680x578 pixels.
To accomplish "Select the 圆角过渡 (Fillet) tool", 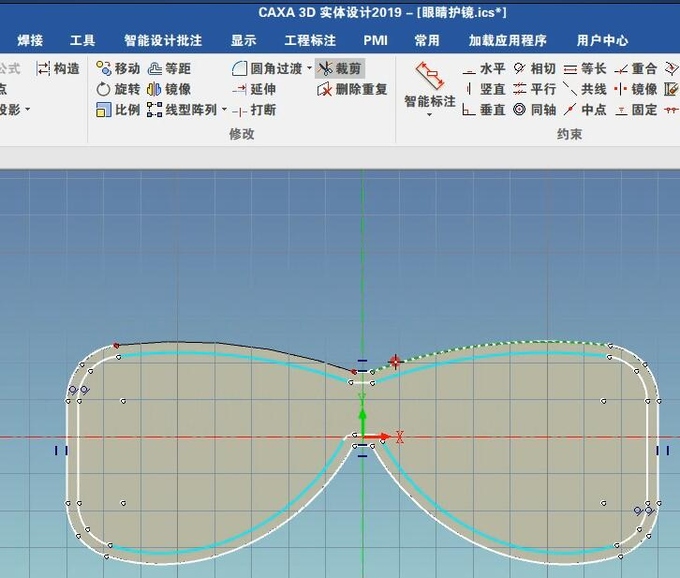I will pos(267,69).
